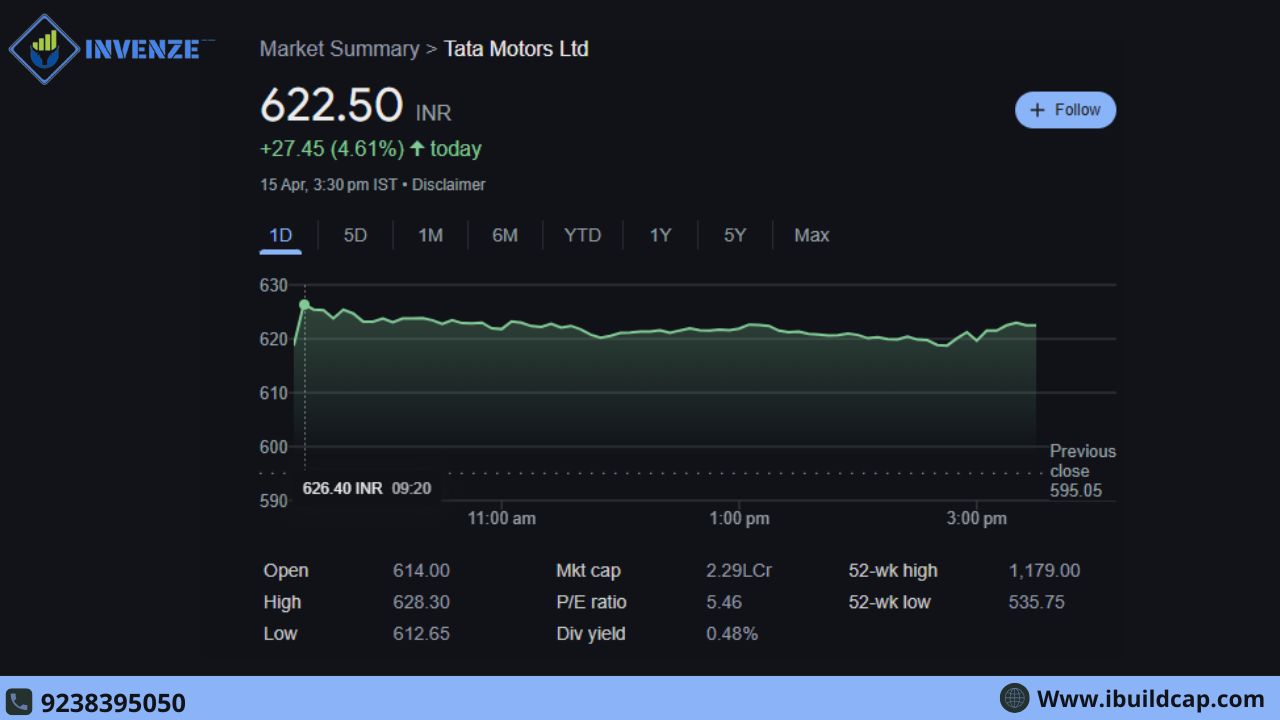Select the 1D chart range tab
The image size is (1280, 720).
tap(280, 235)
